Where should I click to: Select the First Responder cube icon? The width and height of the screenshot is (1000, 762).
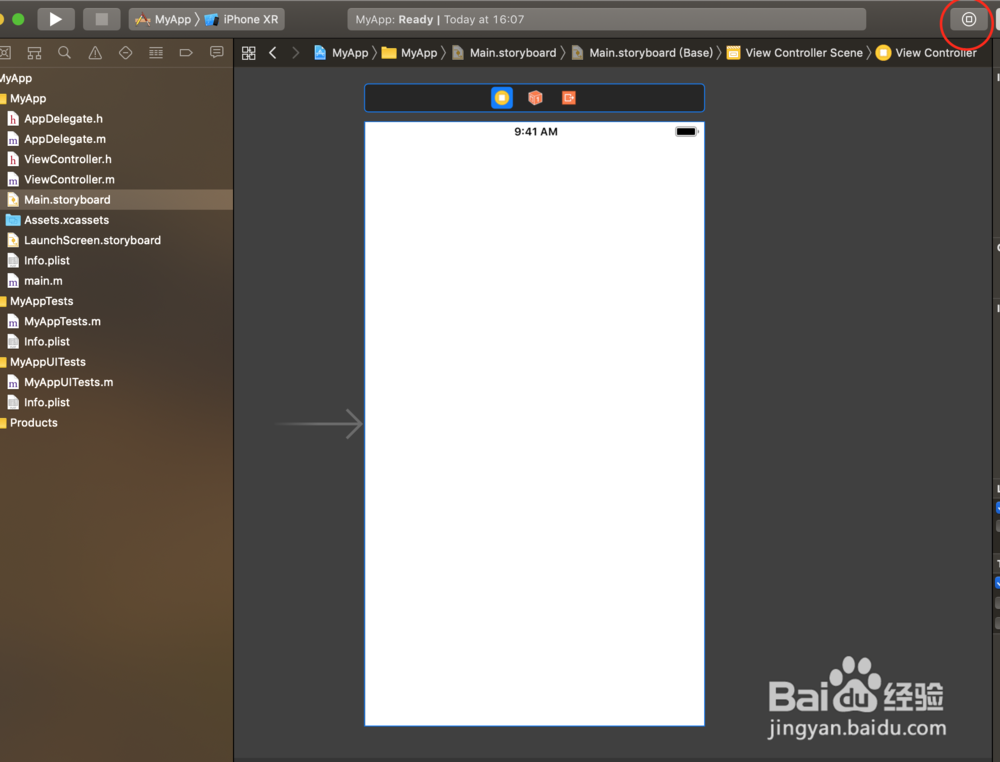[x=535, y=98]
